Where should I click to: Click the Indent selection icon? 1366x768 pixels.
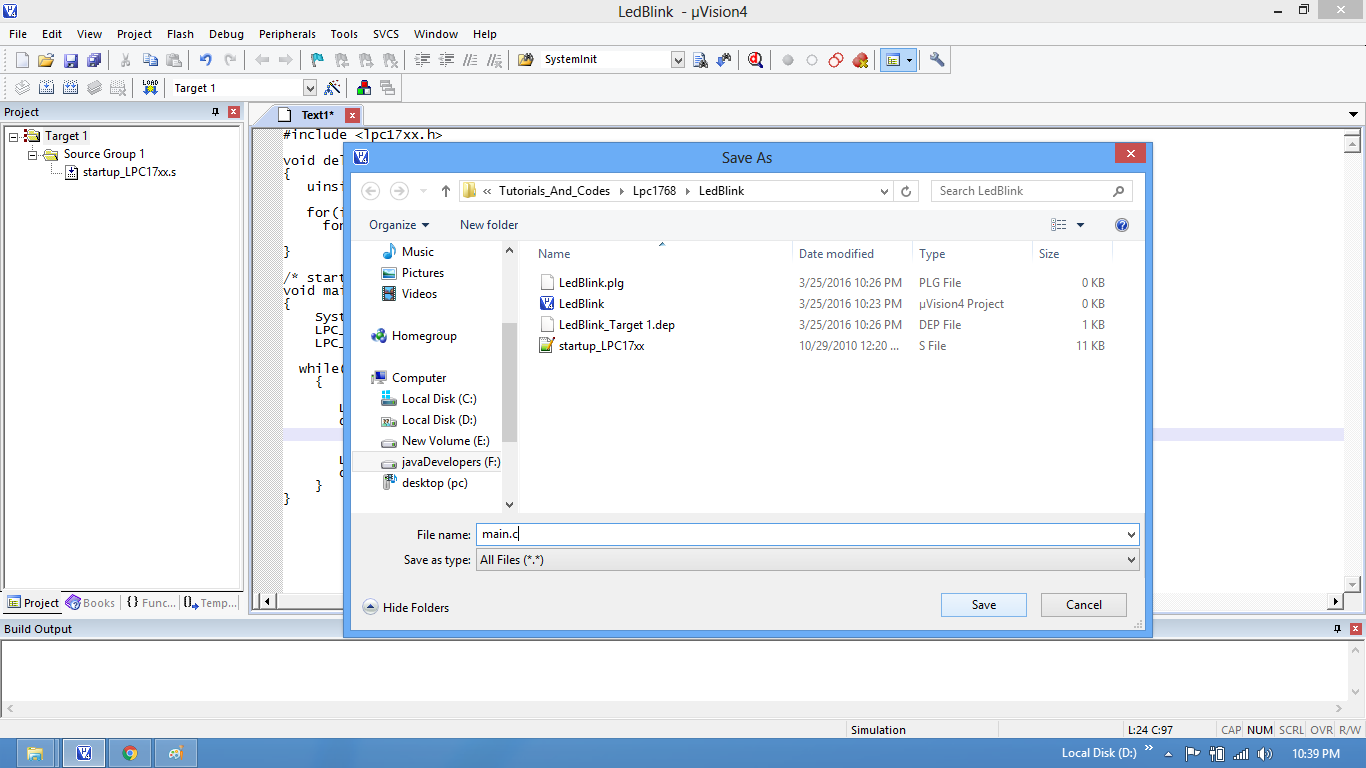[x=422, y=60]
